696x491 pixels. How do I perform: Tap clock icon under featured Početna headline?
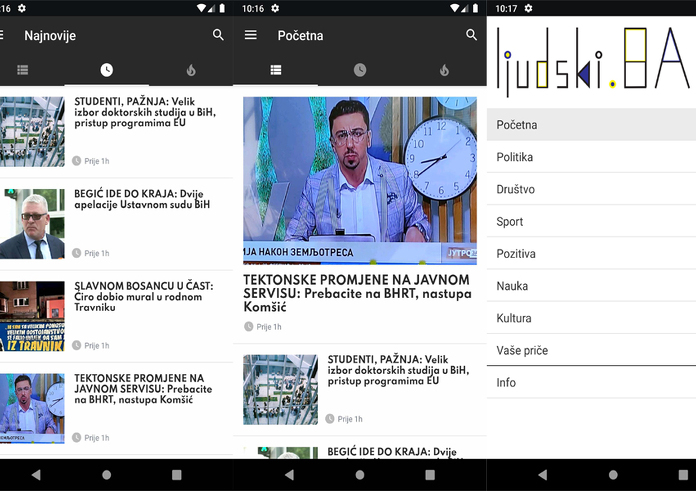click(x=249, y=327)
